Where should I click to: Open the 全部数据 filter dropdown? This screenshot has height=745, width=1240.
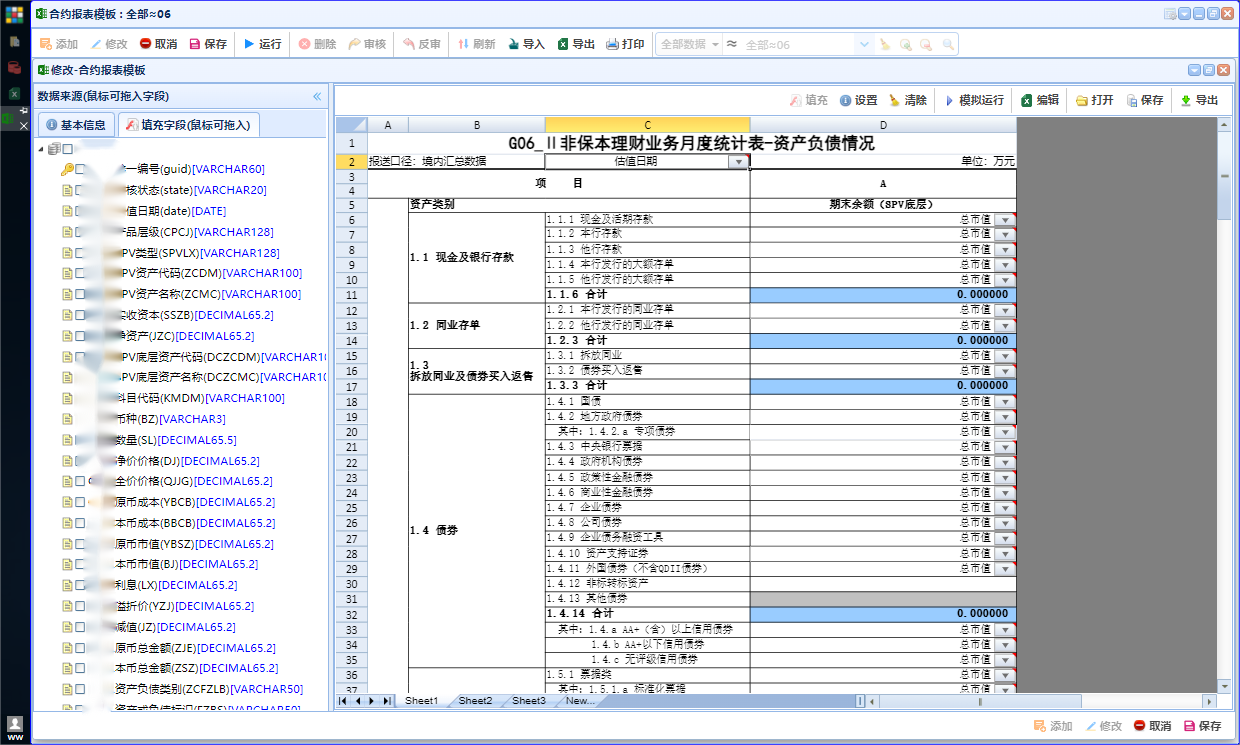(716, 45)
